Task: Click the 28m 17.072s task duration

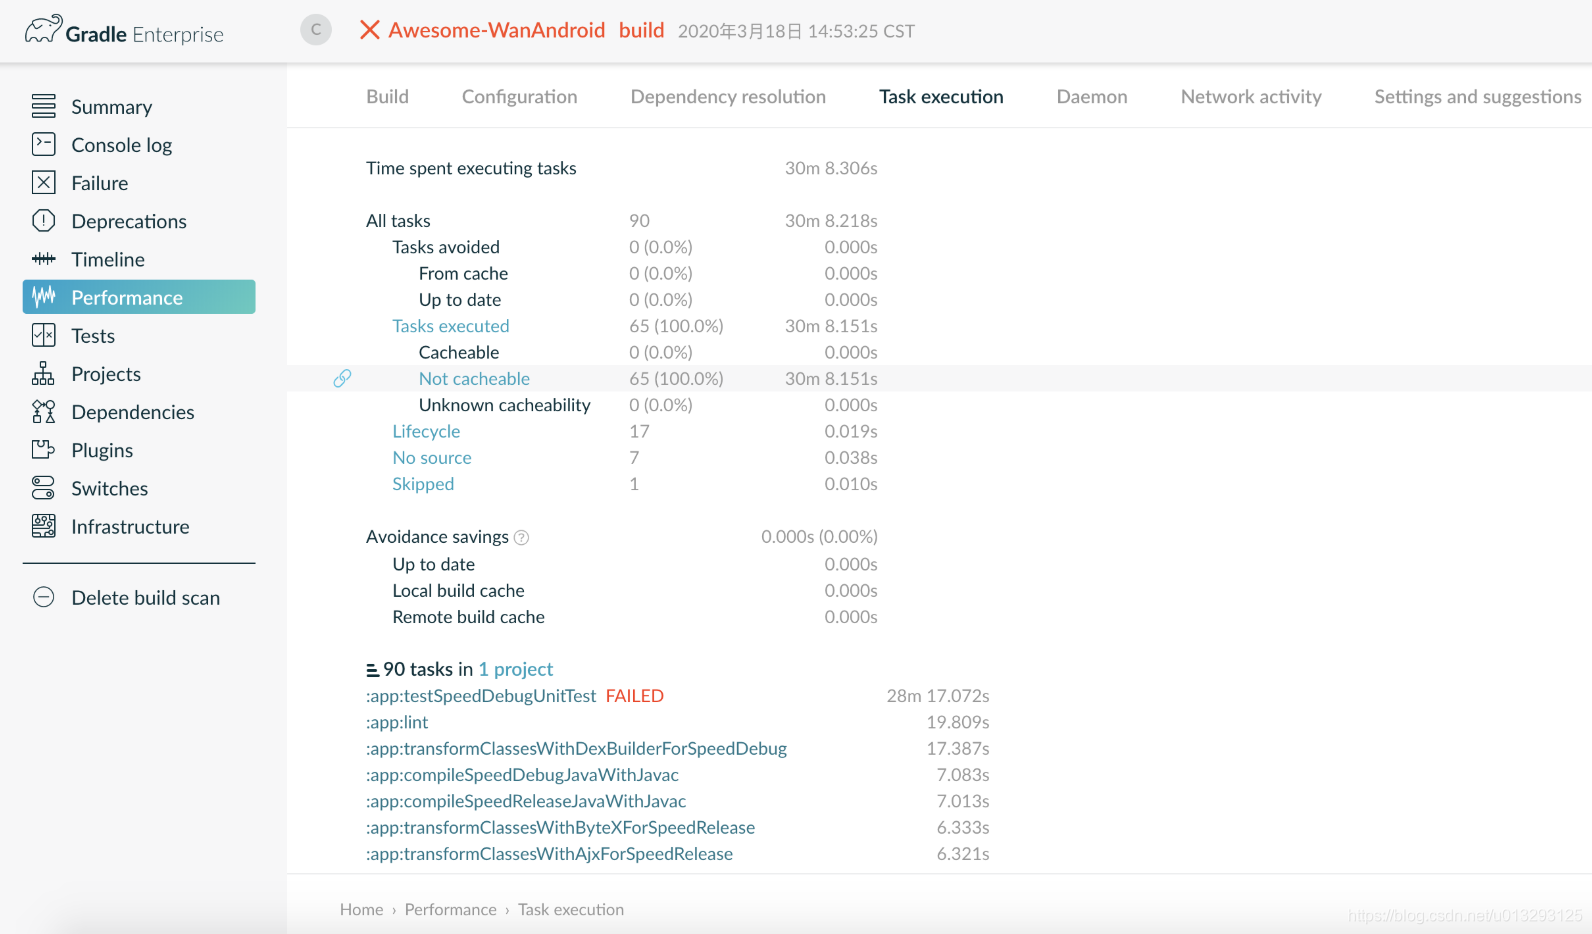Action: coord(938,696)
